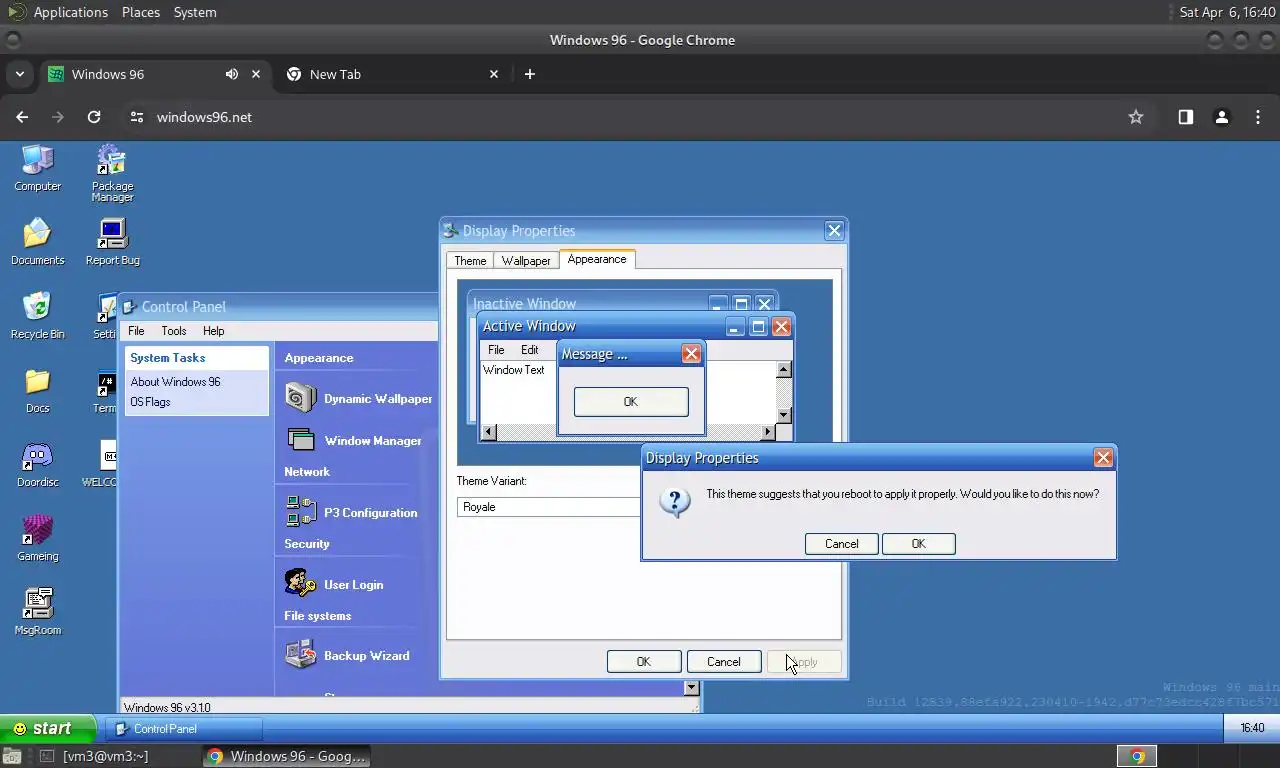Open the Chrome tab search dropdown

[19, 74]
